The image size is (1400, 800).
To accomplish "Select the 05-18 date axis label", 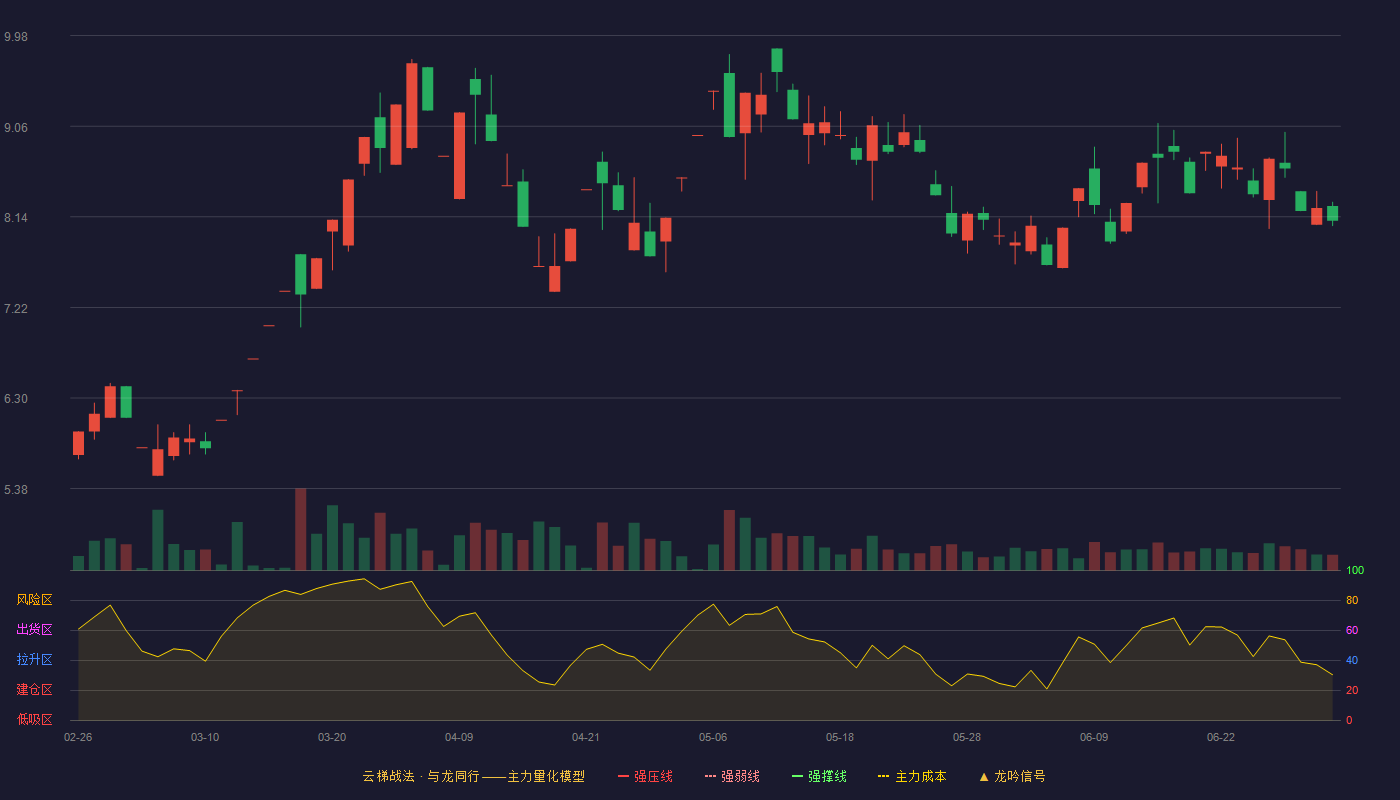I will pos(840,737).
